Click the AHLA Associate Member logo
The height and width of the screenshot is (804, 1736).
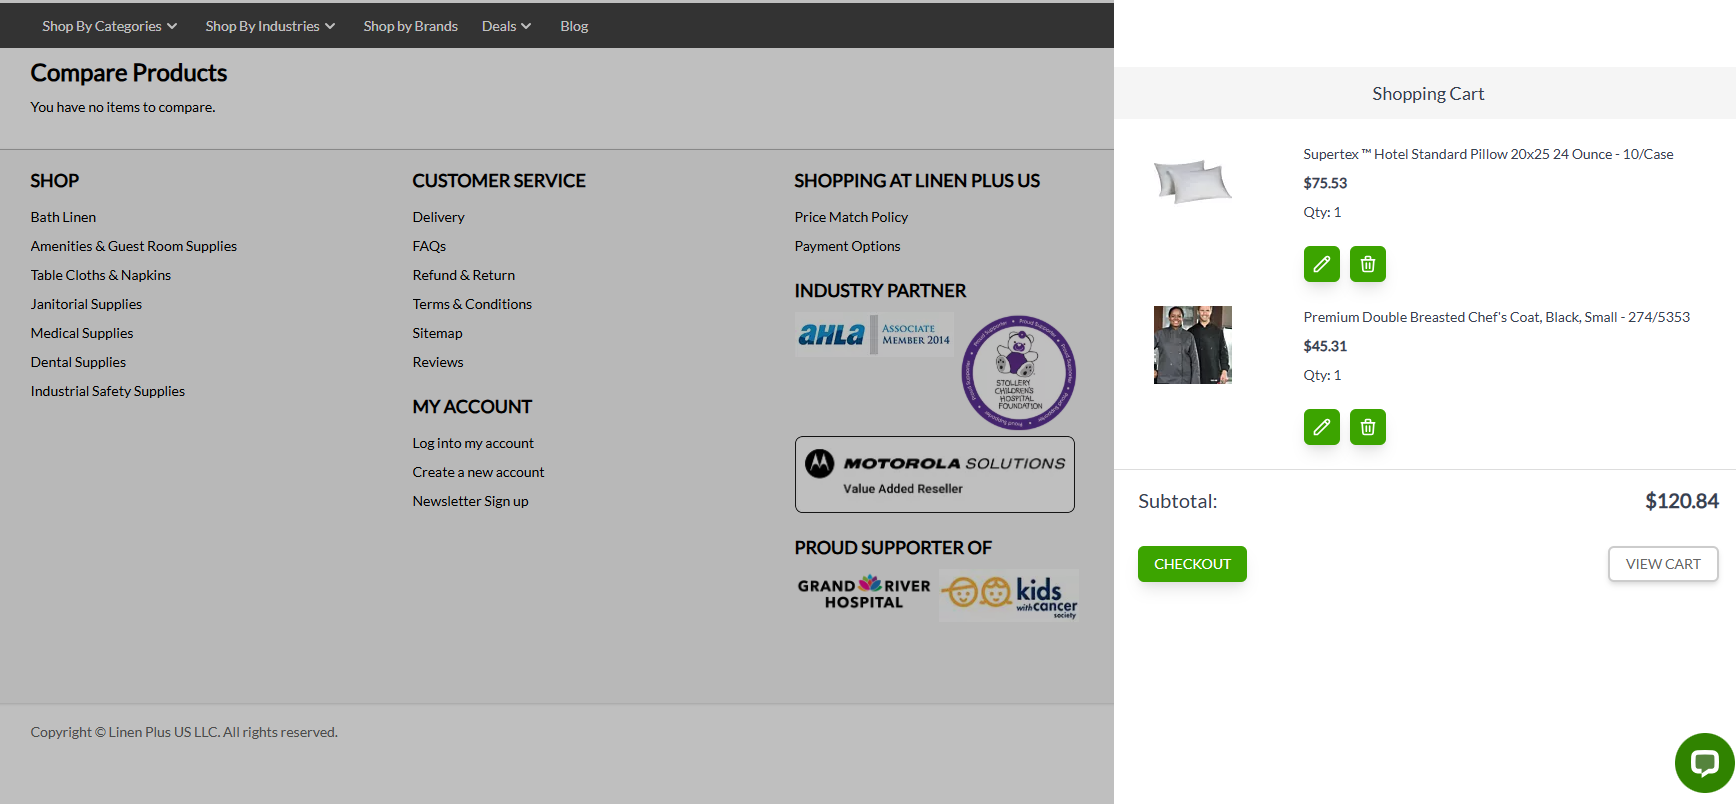[x=874, y=334]
